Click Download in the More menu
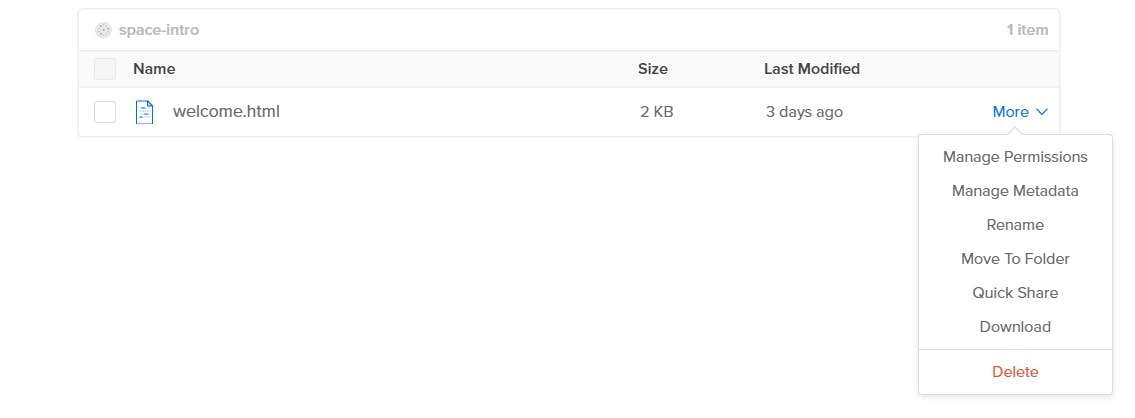The height and width of the screenshot is (418, 1135). [1015, 327]
